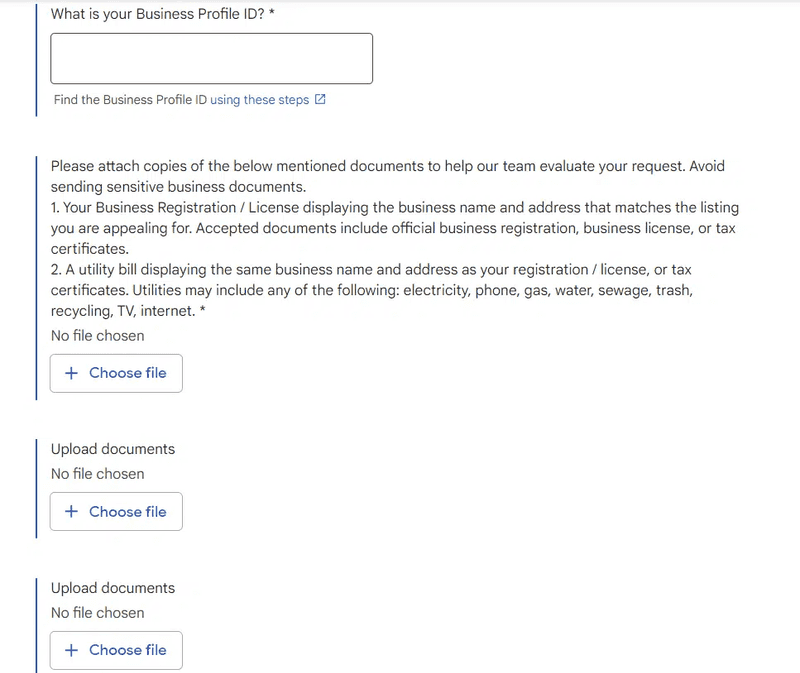Click the Business Profile ID text box

tap(211, 59)
